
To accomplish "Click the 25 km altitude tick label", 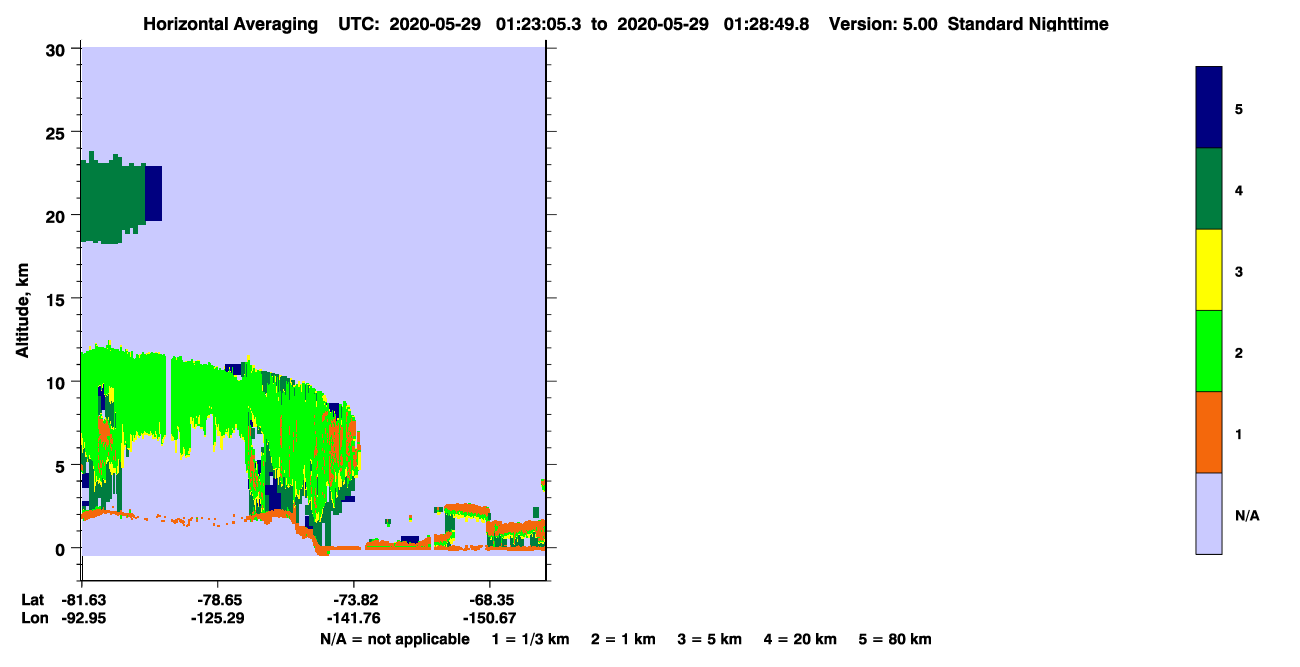I will point(57,133).
